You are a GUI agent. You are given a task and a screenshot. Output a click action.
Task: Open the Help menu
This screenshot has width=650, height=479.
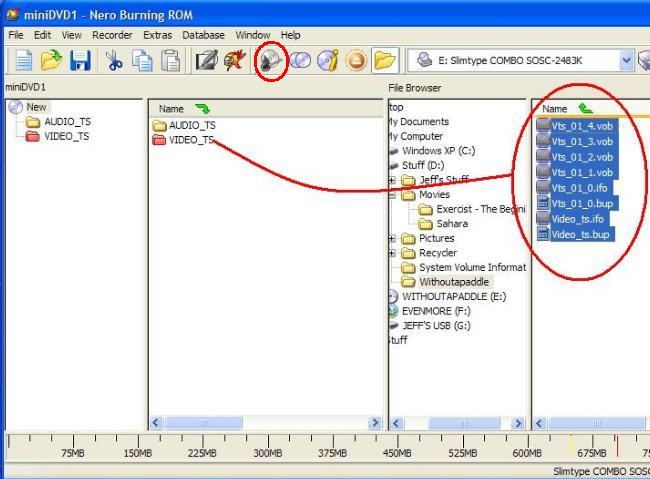(x=290, y=35)
